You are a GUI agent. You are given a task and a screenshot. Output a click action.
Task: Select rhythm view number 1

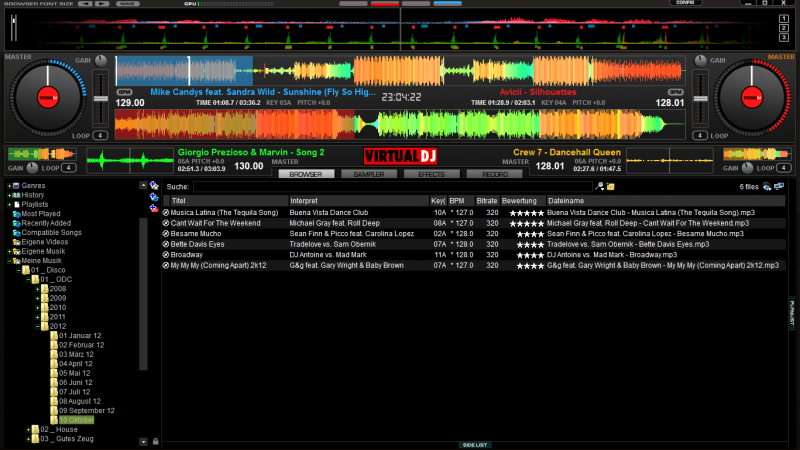coord(784,18)
